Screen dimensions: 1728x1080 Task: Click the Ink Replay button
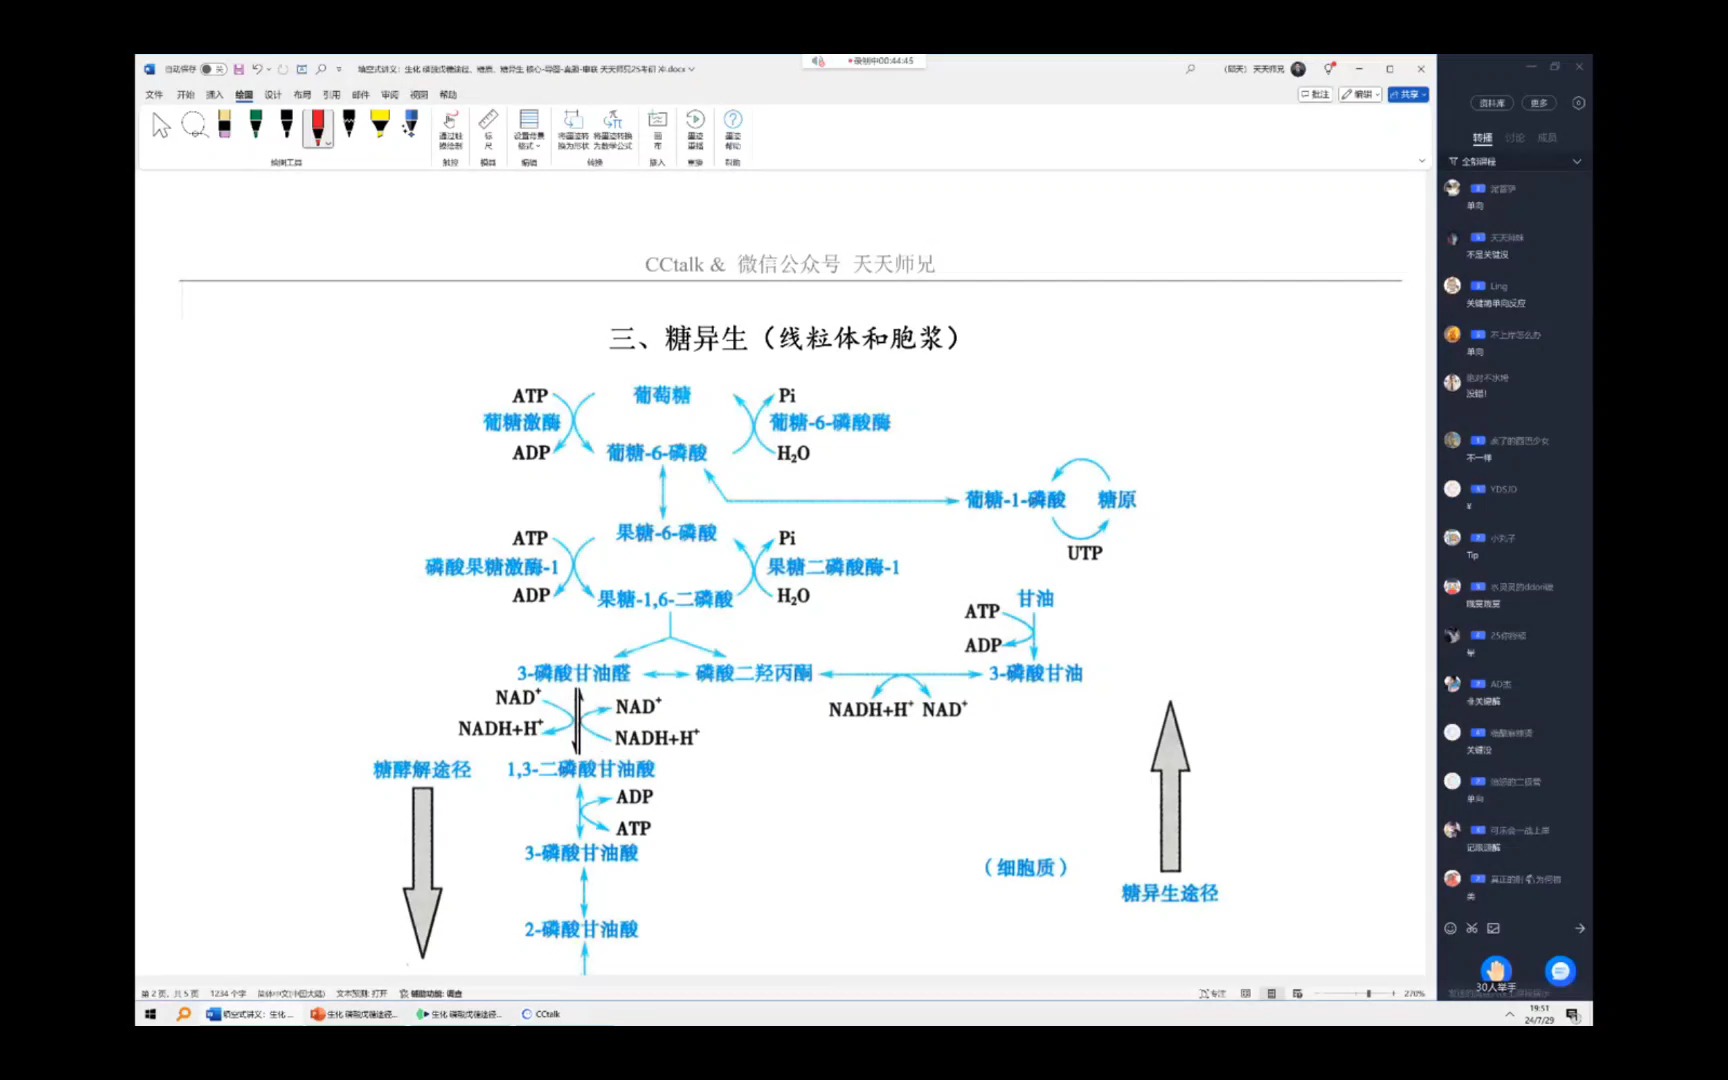coord(695,130)
